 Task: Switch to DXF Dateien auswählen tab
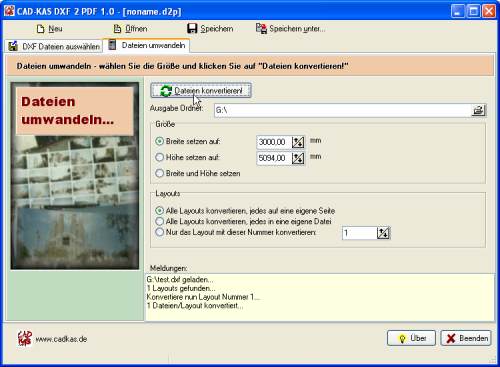pyautogui.click(x=54, y=46)
